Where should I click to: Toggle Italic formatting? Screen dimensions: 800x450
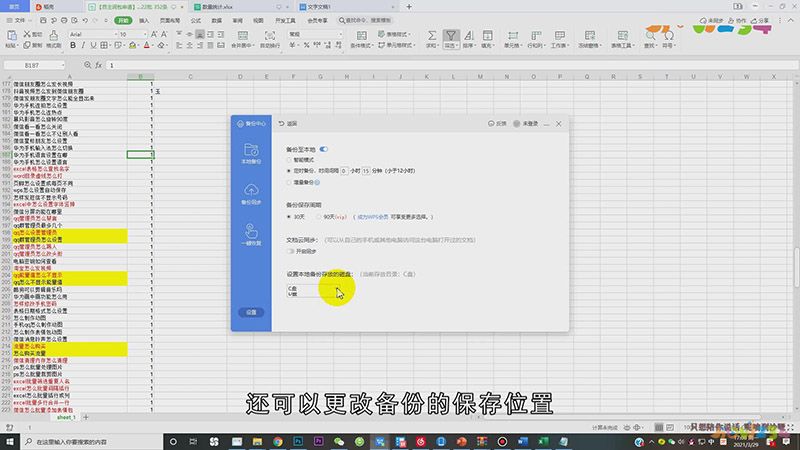pyautogui.click(x=83, y=45)
